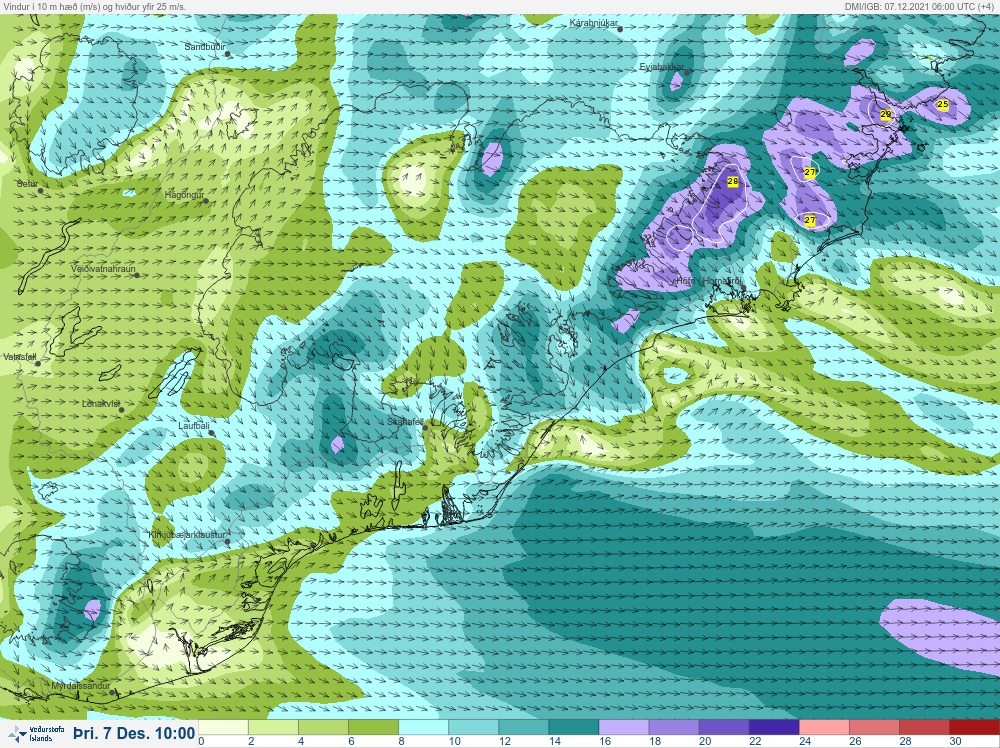Click the Kirkjubæjarklaustur station label

tap(188, 536)
